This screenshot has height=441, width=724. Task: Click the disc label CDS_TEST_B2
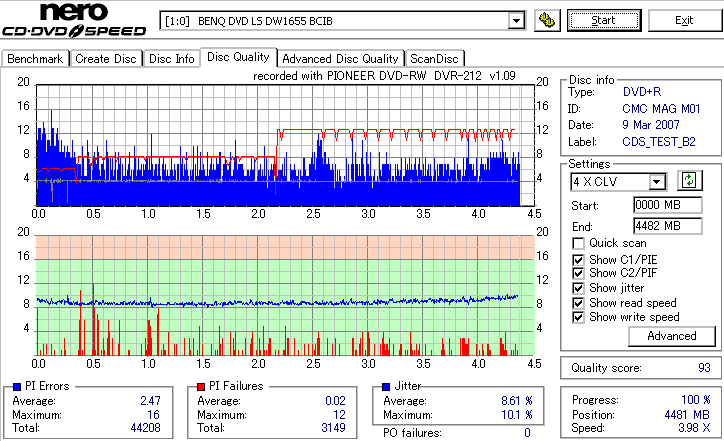(659, 142)
